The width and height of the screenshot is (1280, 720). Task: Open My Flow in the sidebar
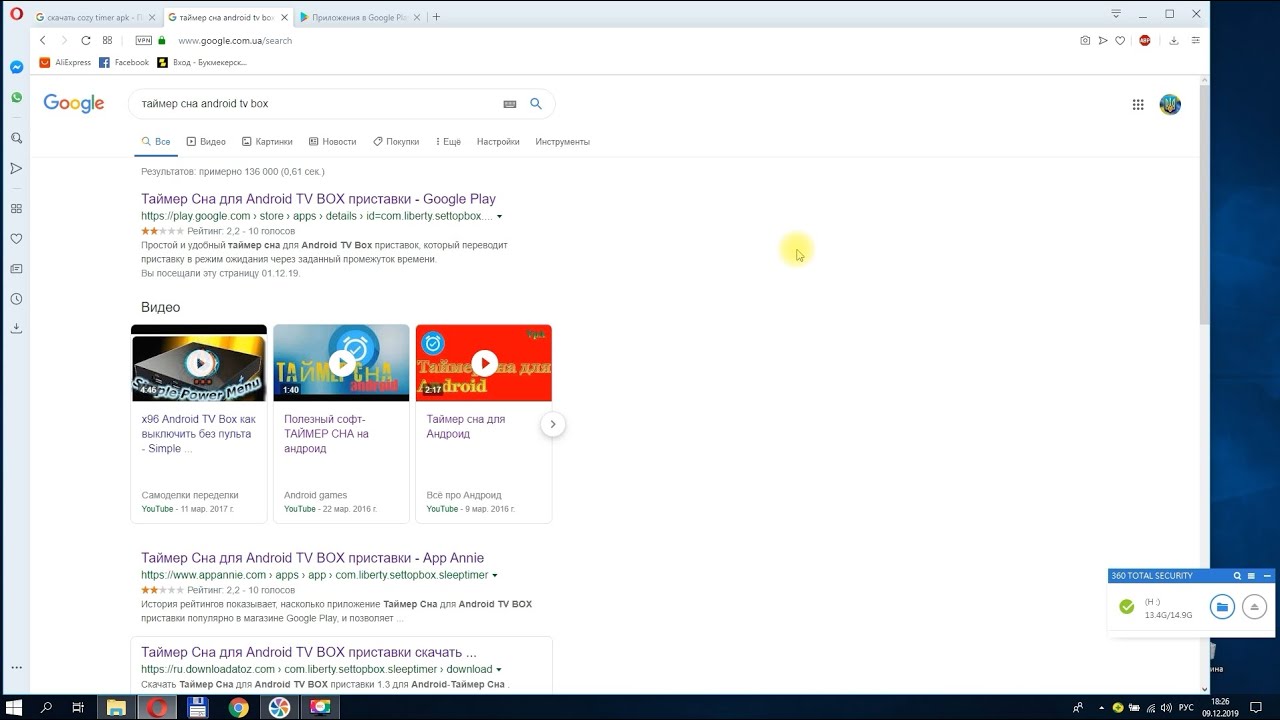point(16,168)
